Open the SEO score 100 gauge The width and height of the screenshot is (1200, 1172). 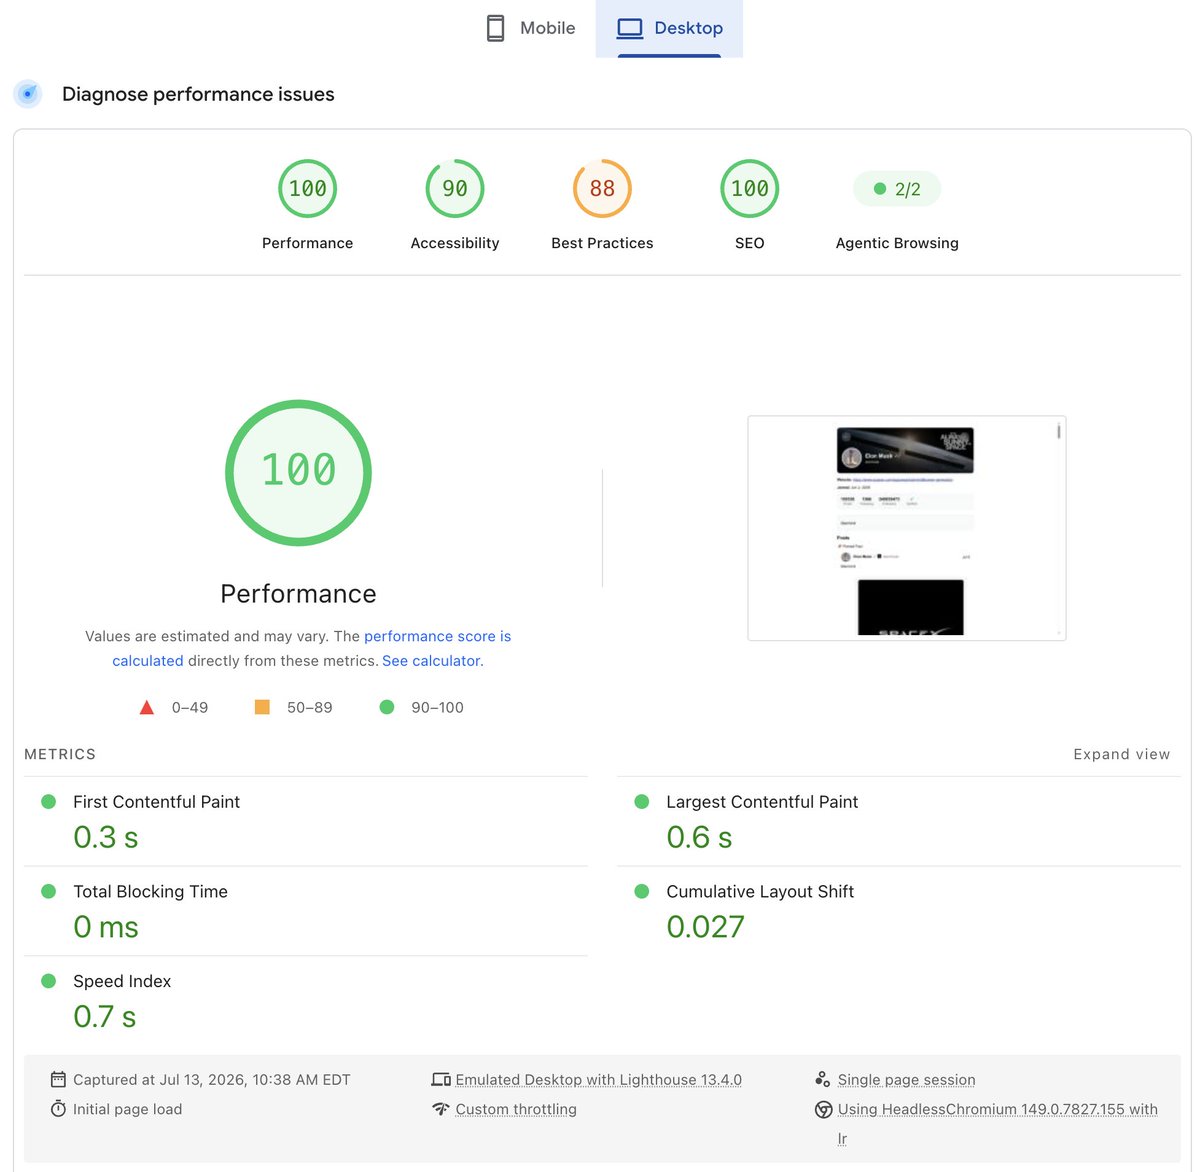click(x=750, y=188)
